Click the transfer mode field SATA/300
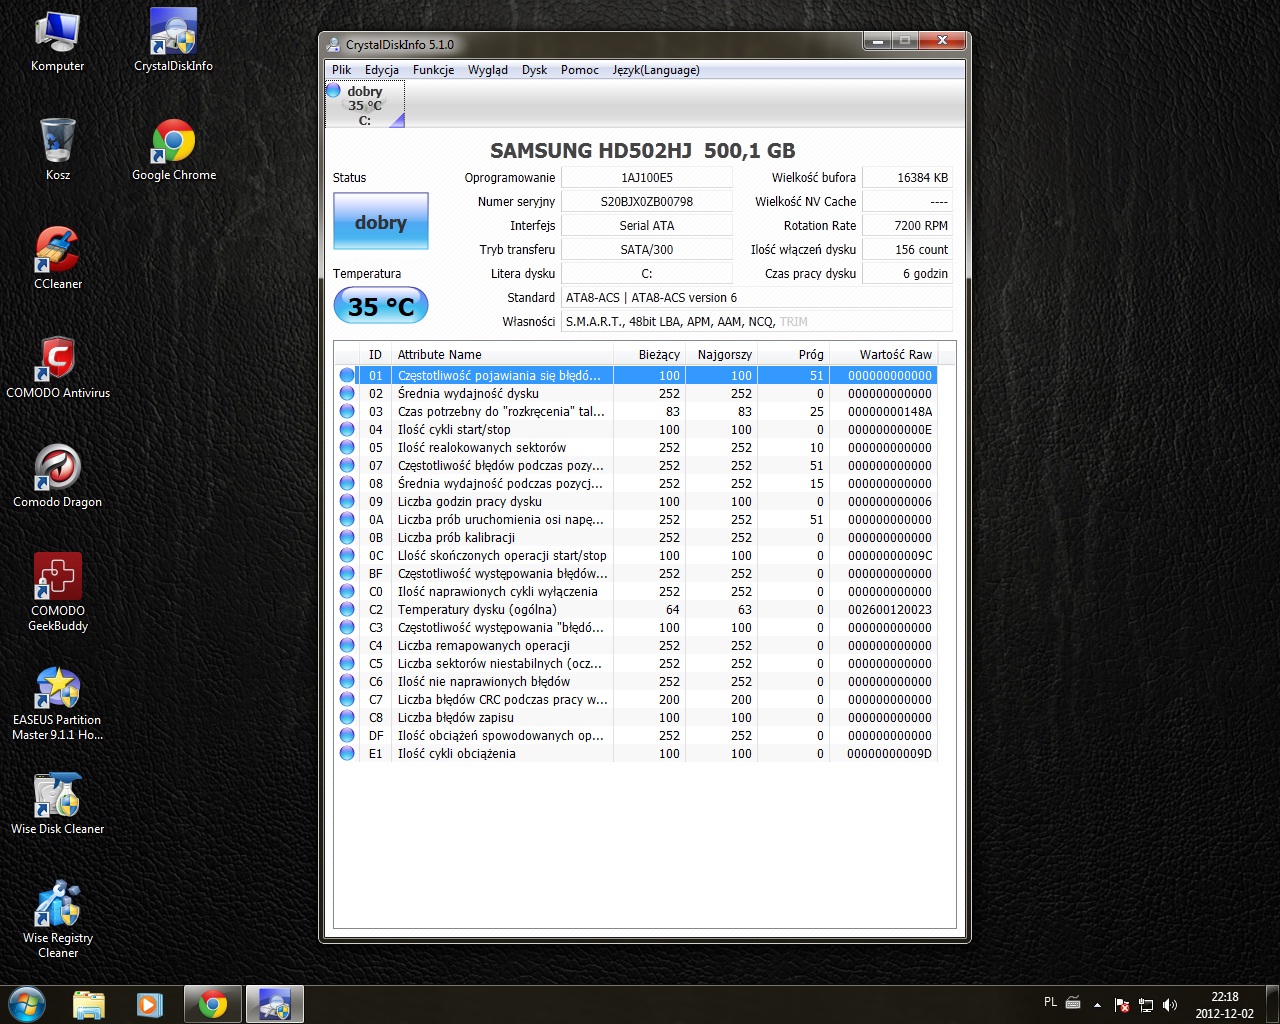Screen dimensions: 1280x1024 click(x=647, y=249)
